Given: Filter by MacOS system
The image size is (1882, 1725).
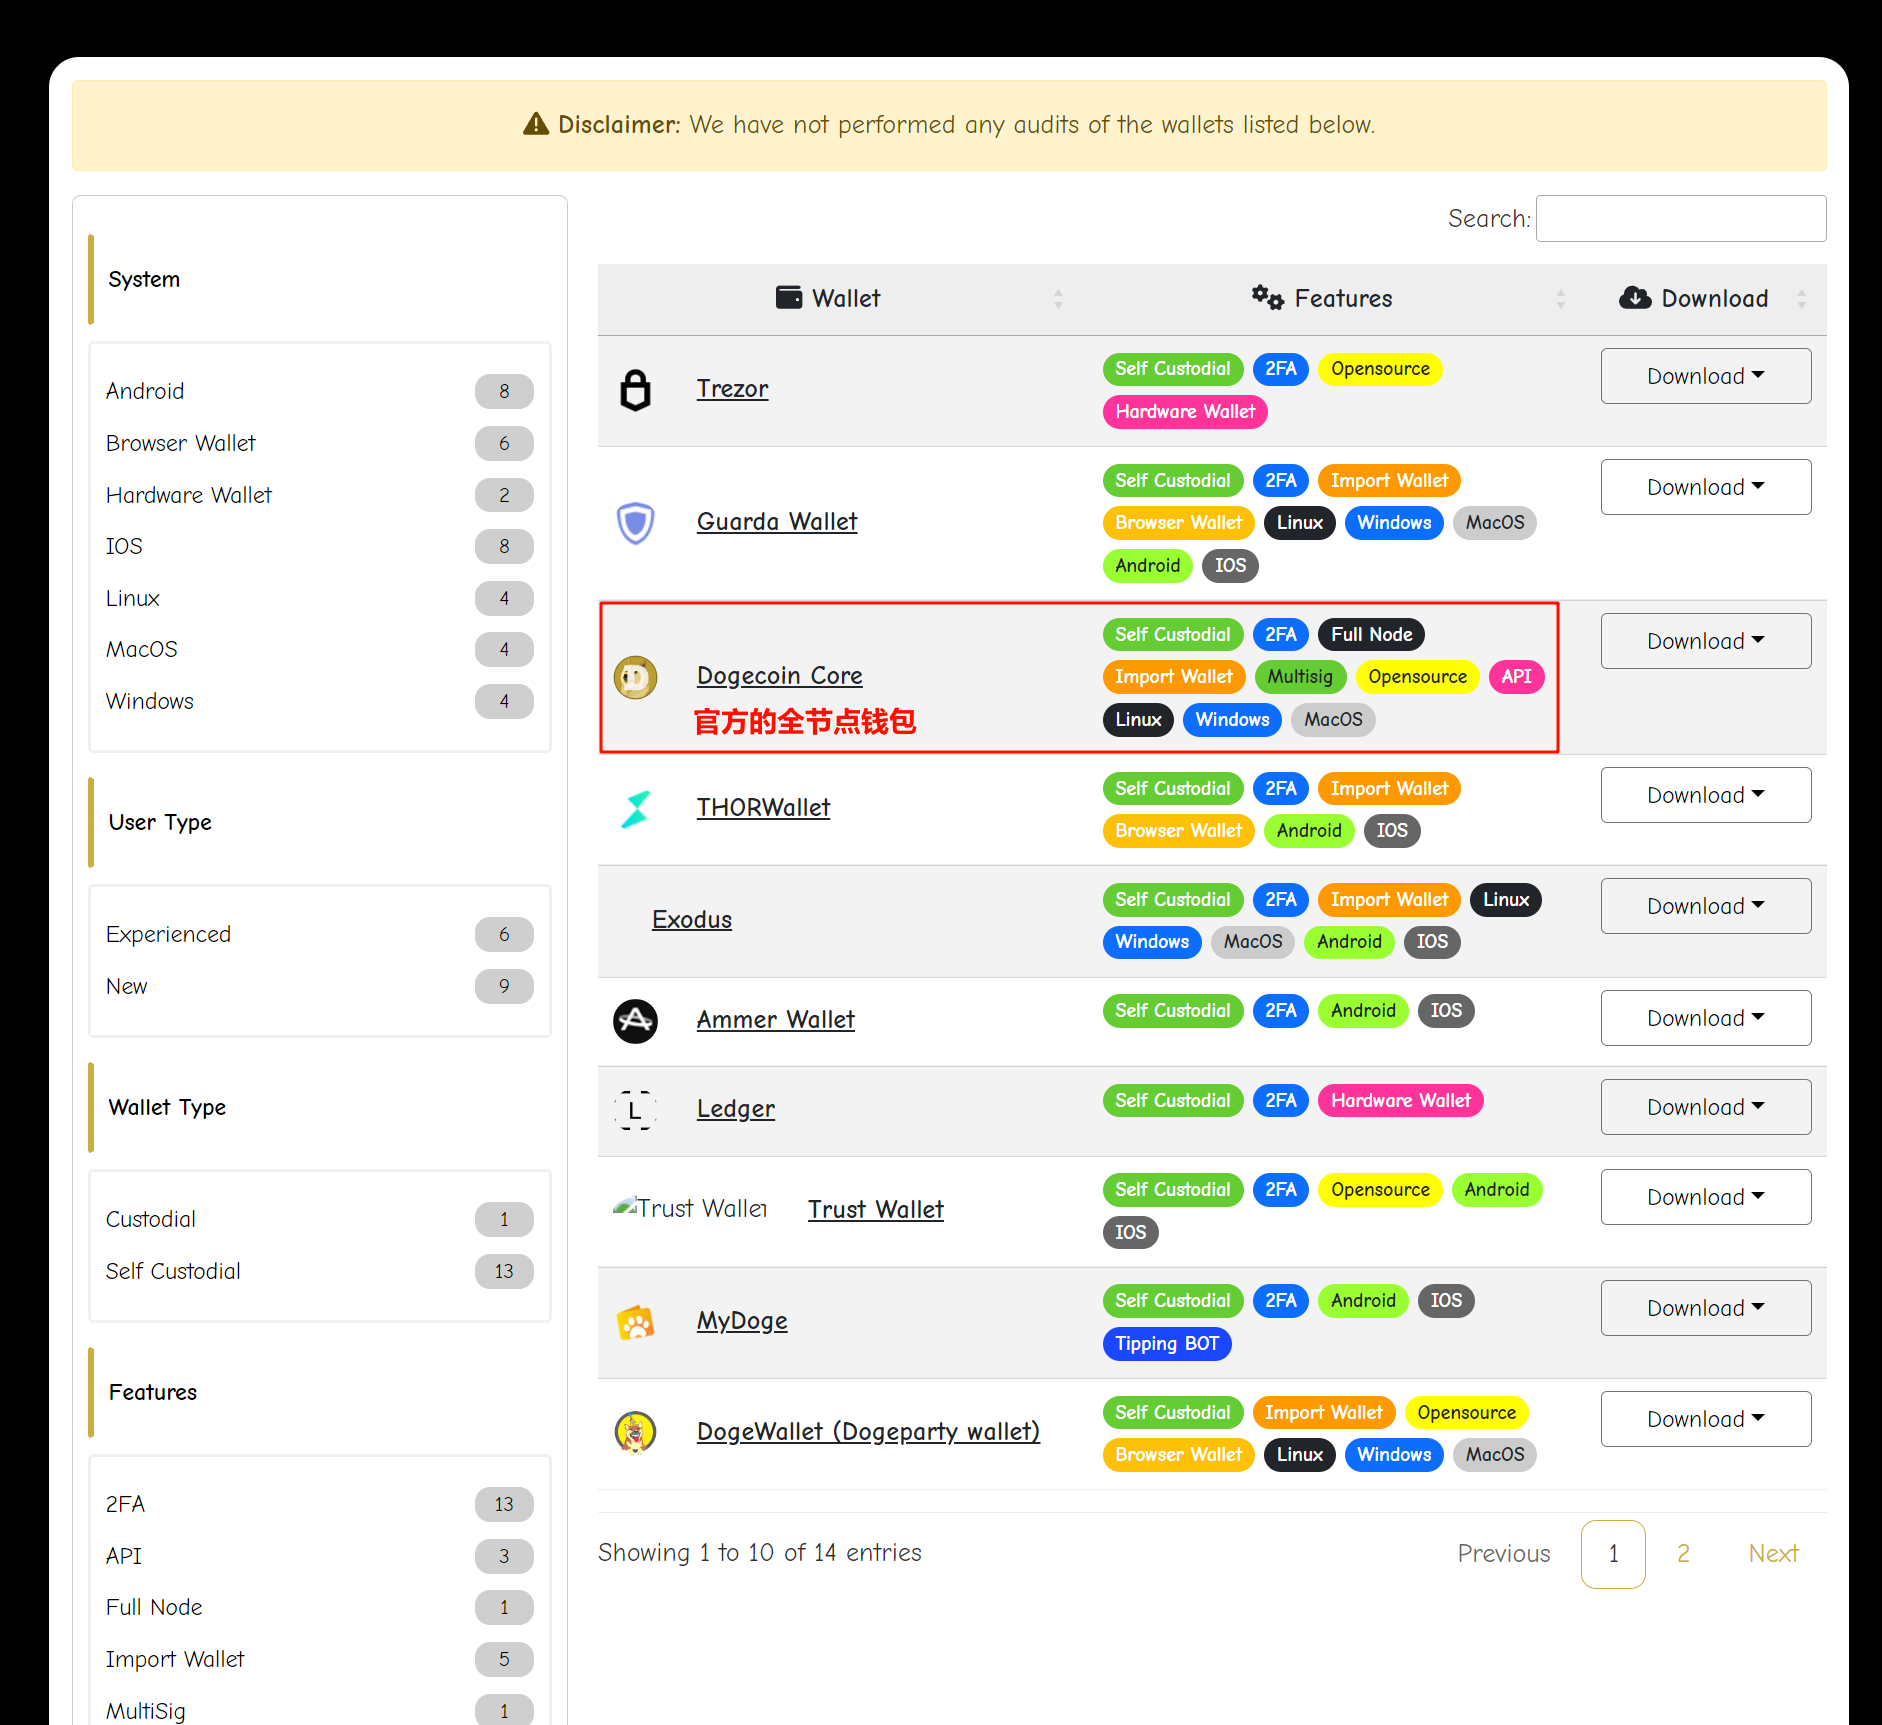Looking at the screenshot, I should coord(319,649).
